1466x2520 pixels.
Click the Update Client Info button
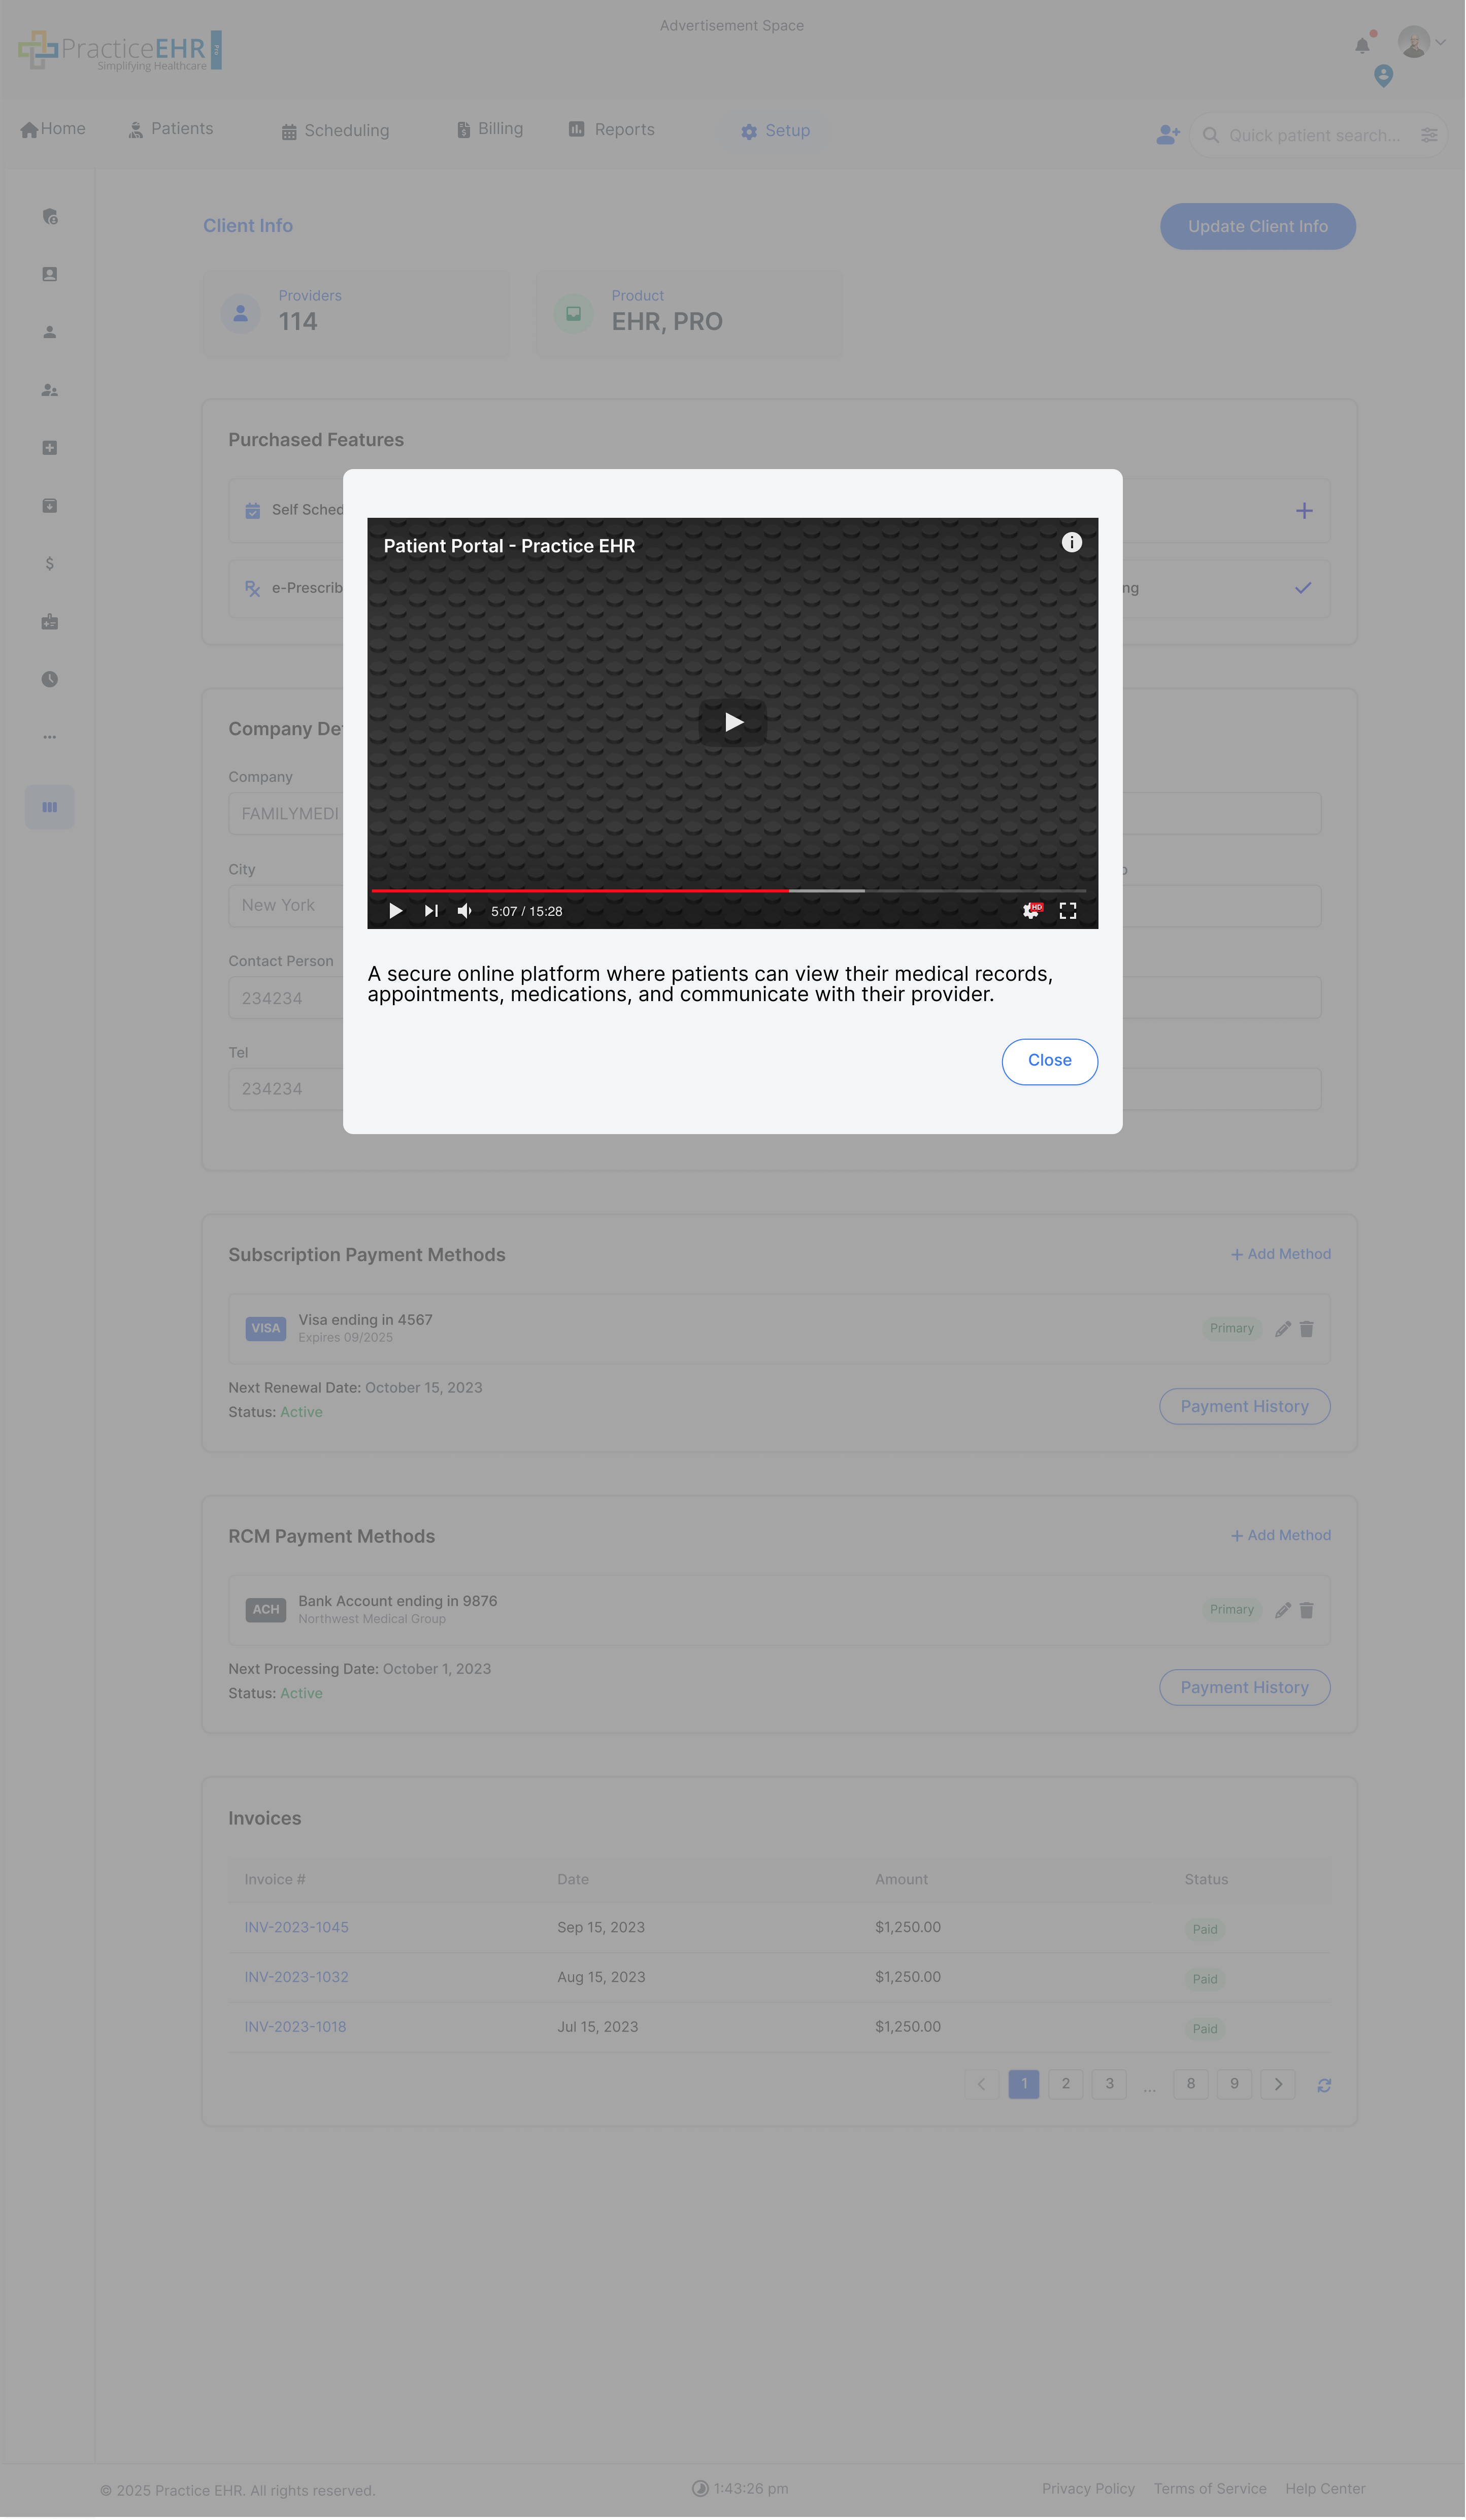tap(1257, 226)
